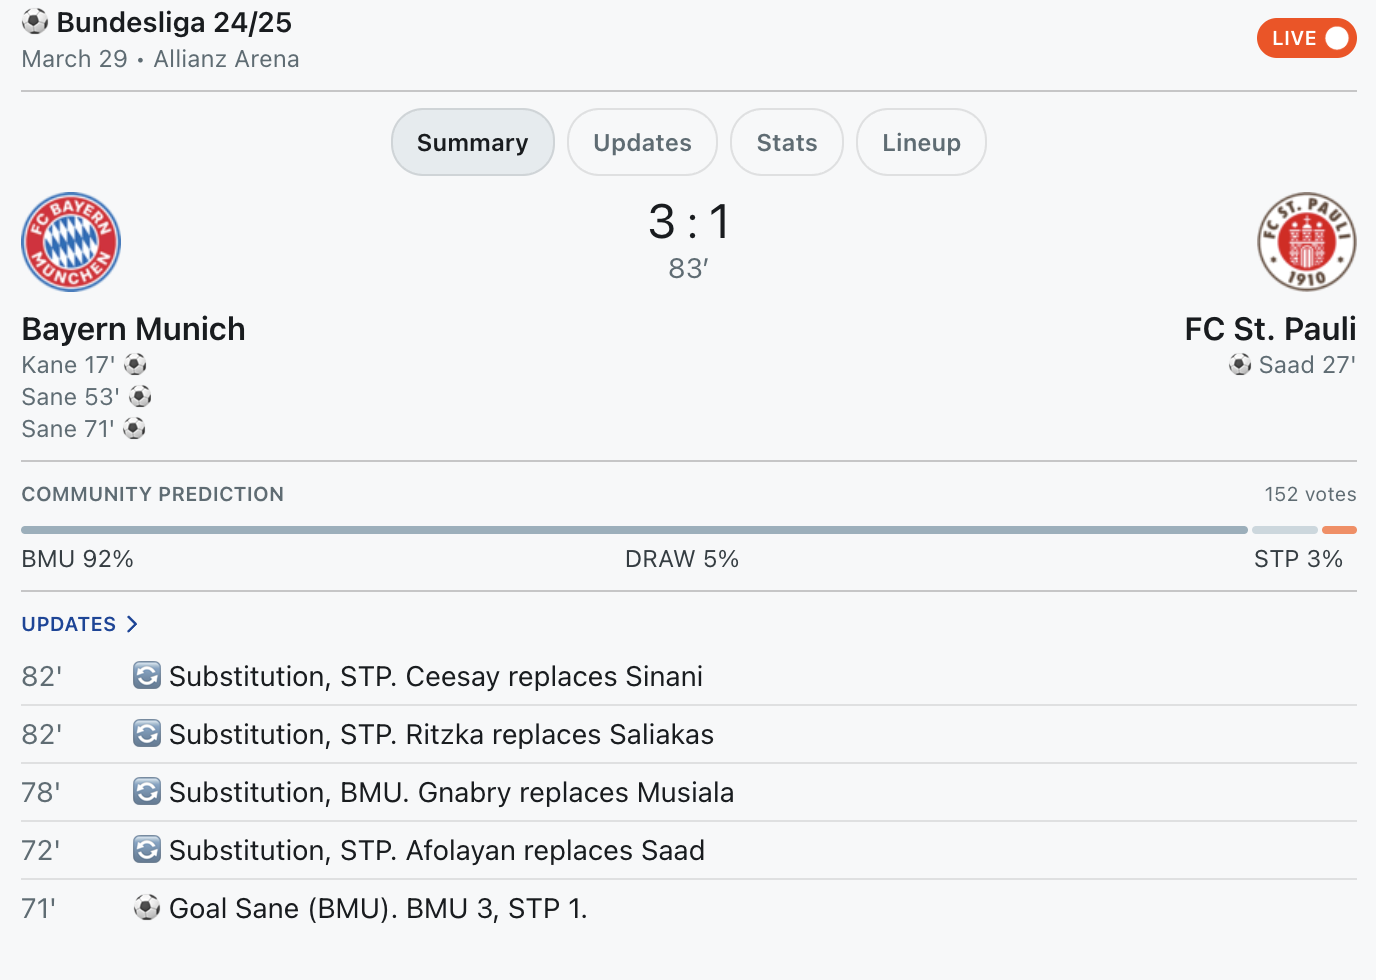Click the Ritzka replaces Saliakas update row
Screen dimensions: 1376x980
689,734
